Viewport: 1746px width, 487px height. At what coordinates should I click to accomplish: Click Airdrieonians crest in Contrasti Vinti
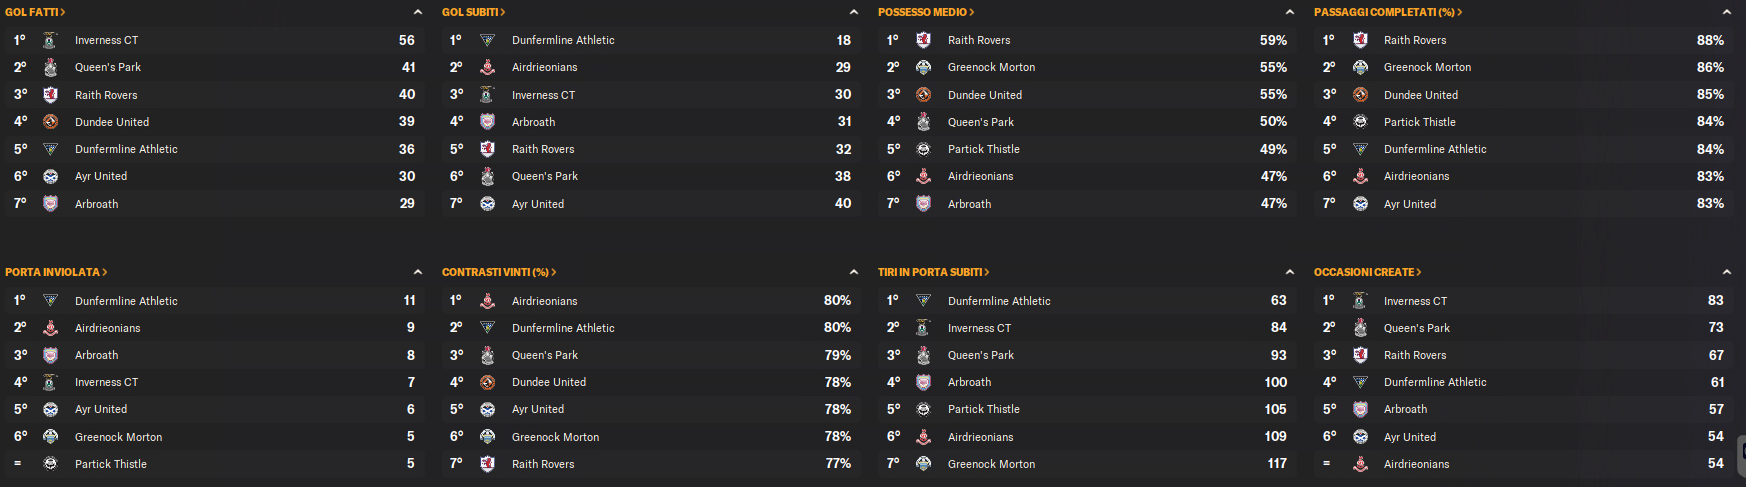coord(487,301)
